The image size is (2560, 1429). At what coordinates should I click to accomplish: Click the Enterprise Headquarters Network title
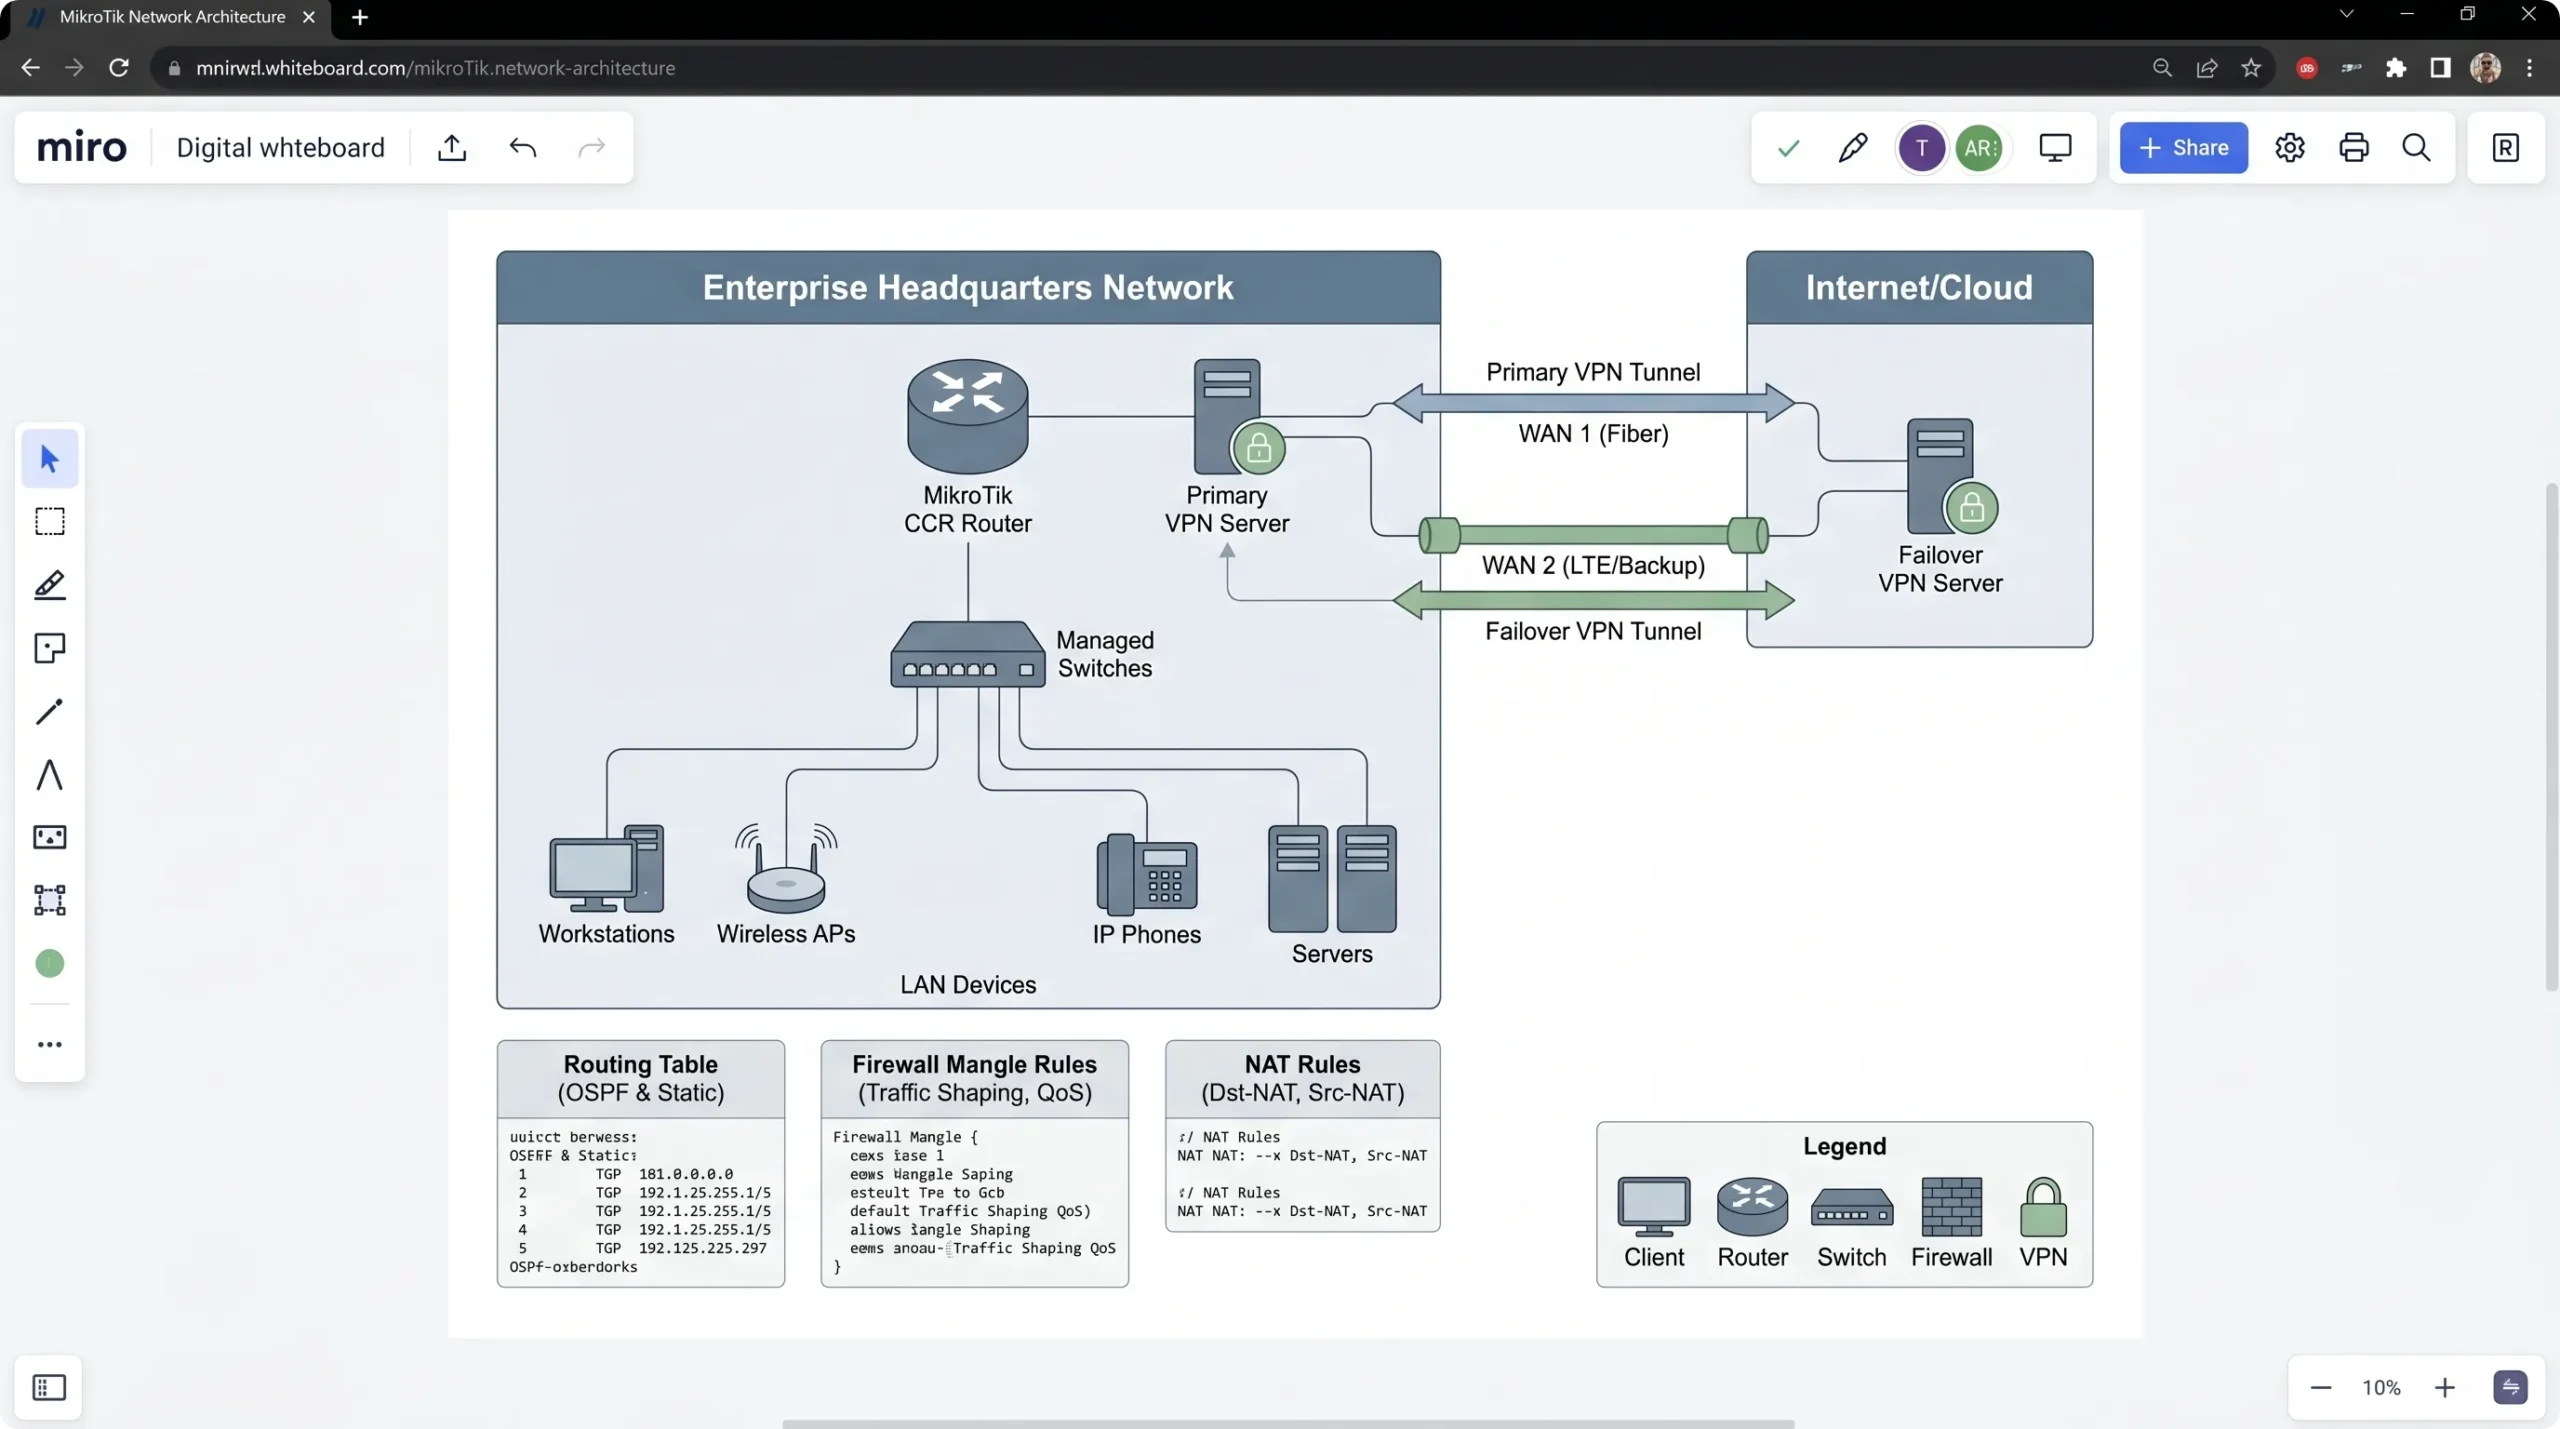coord(968,288)
